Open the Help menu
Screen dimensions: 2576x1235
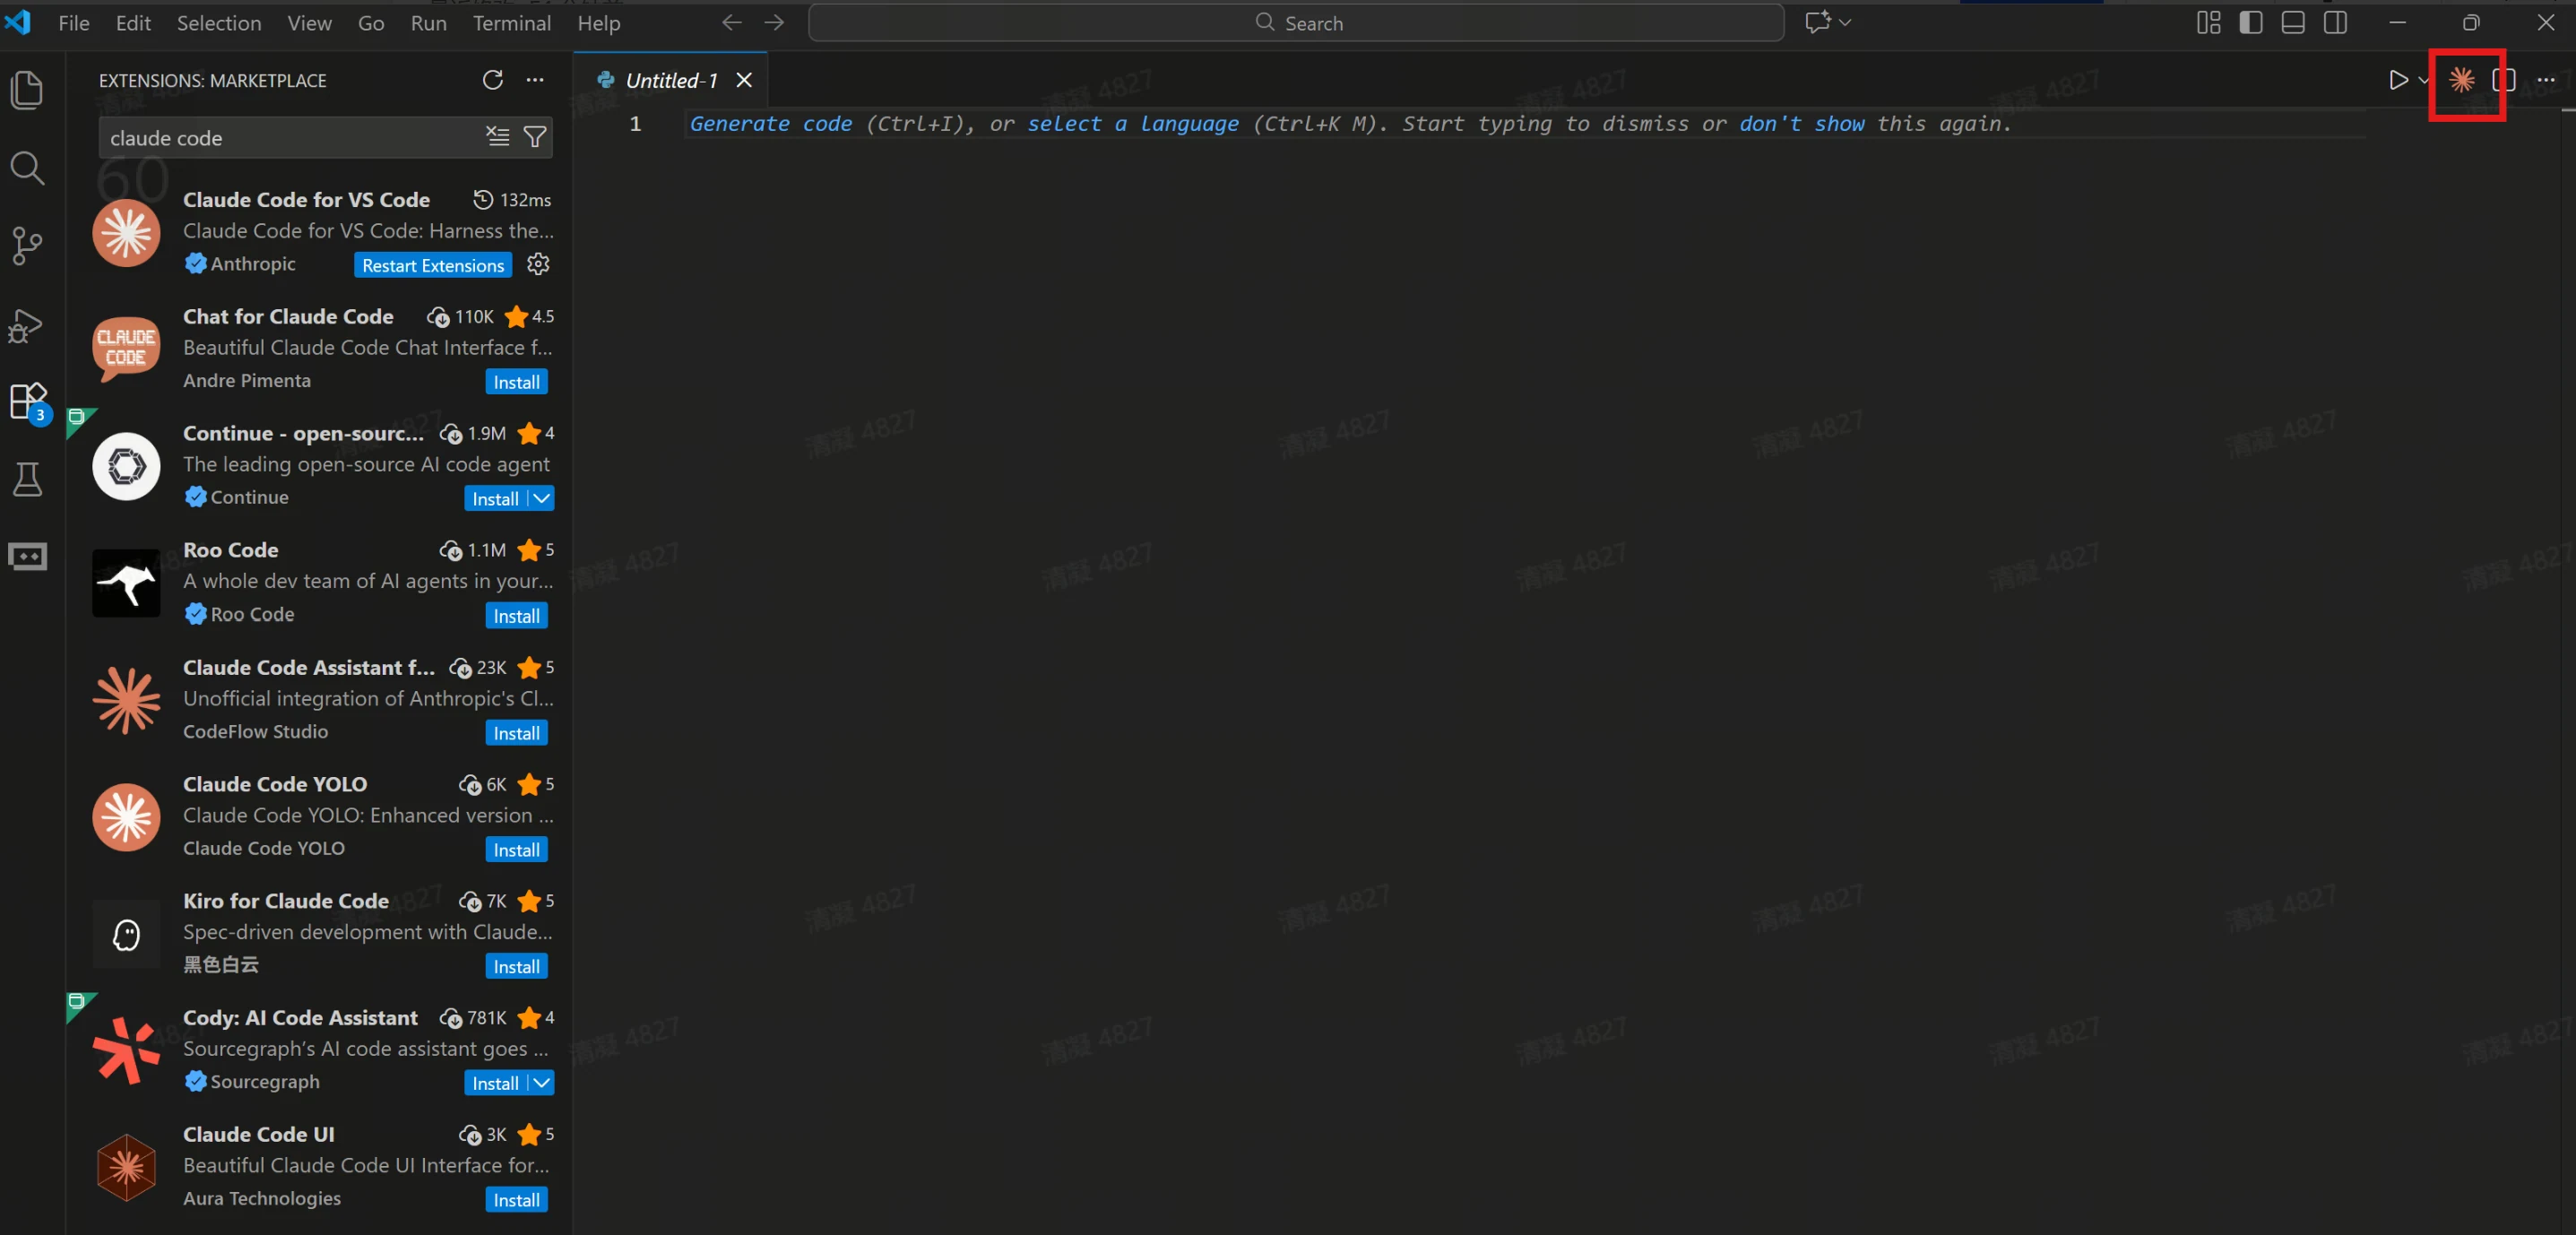point(598,22)
